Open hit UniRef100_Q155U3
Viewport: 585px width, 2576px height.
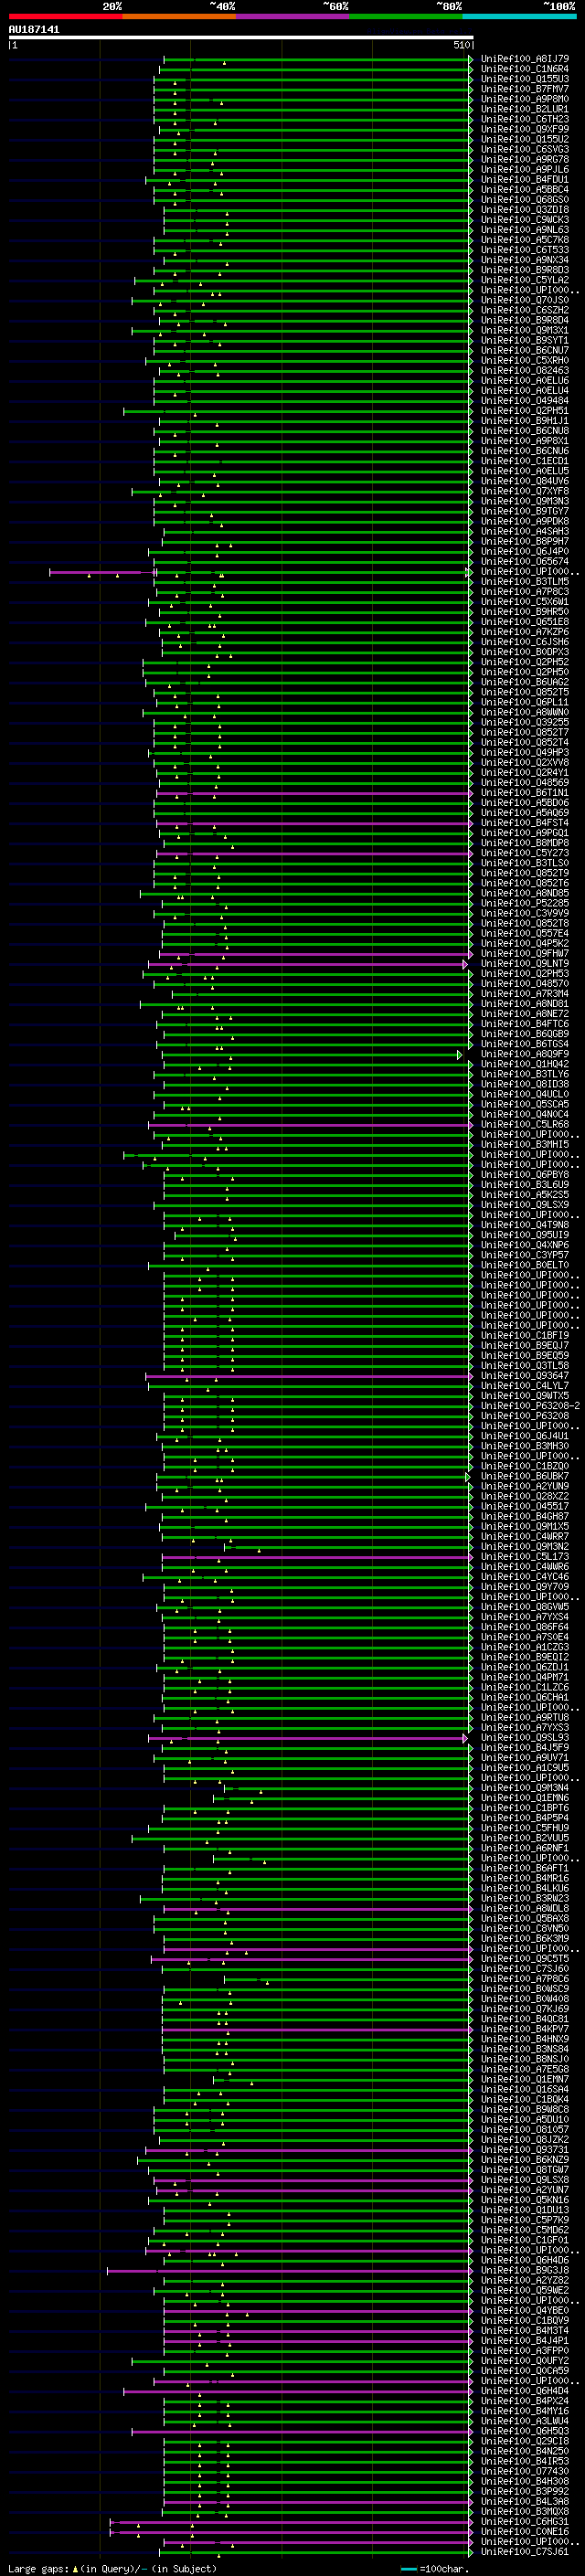click(x=524, y=79)
